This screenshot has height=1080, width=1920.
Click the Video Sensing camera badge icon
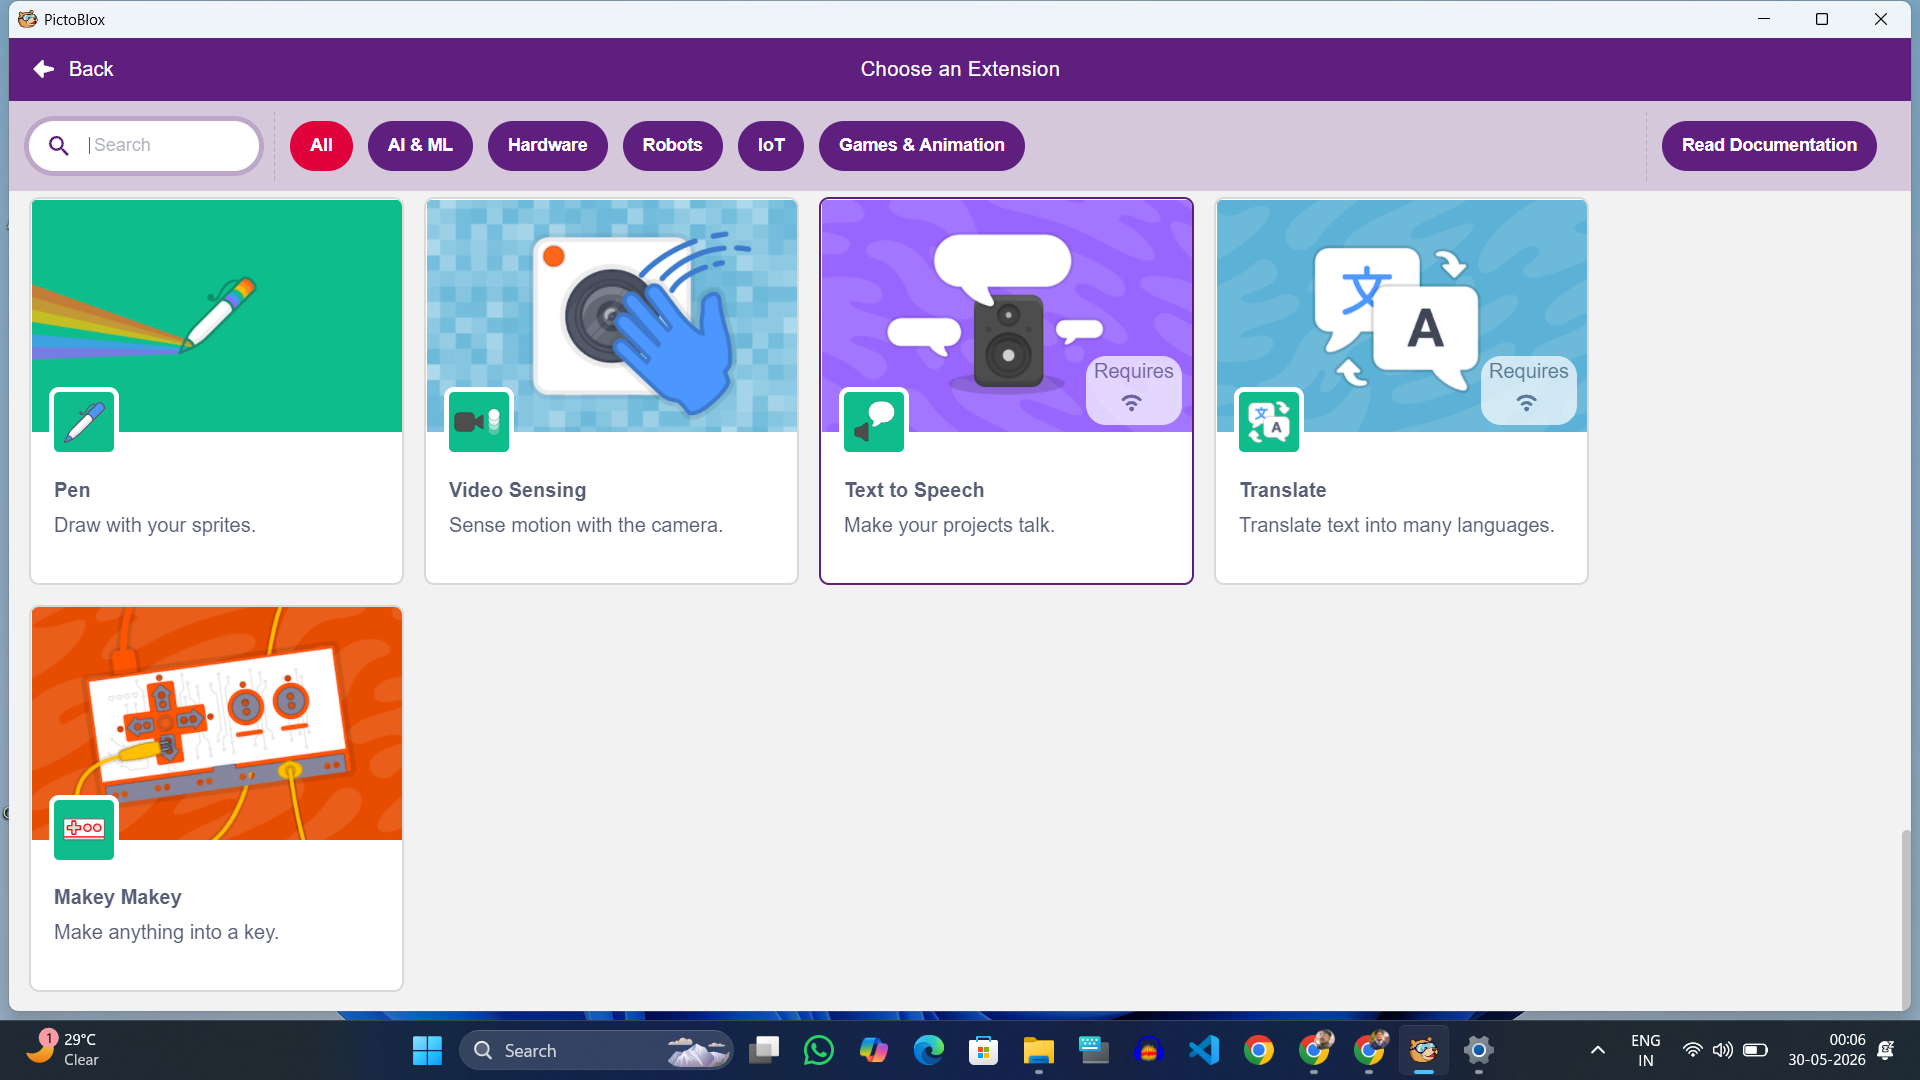point(479,421)
